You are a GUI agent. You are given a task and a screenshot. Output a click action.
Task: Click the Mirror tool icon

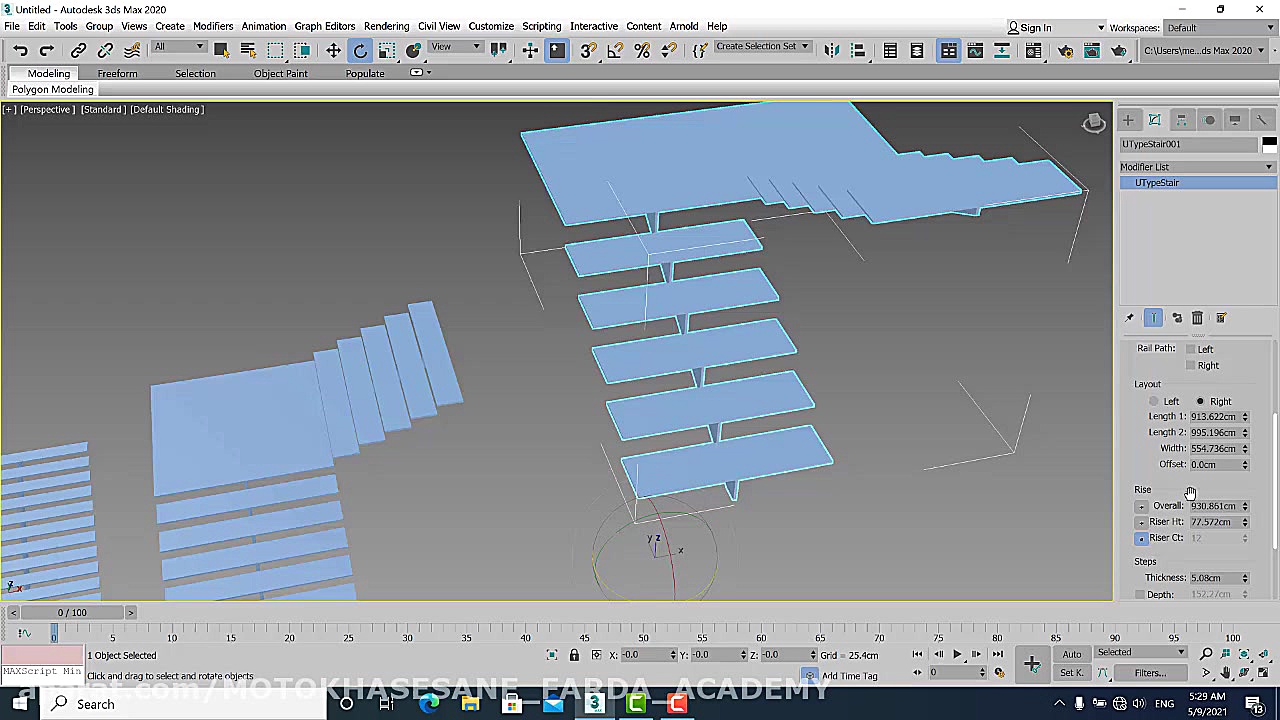coord(831,51)
